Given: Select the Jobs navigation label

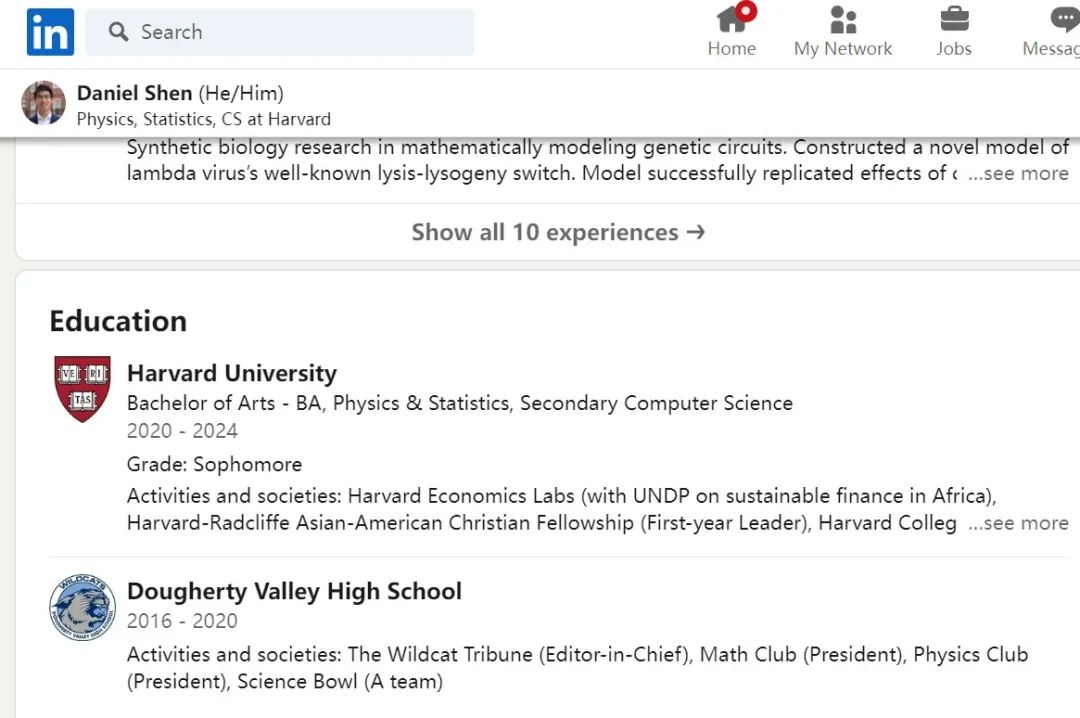Looking at the screenshot, I should (x=954, y=49).
